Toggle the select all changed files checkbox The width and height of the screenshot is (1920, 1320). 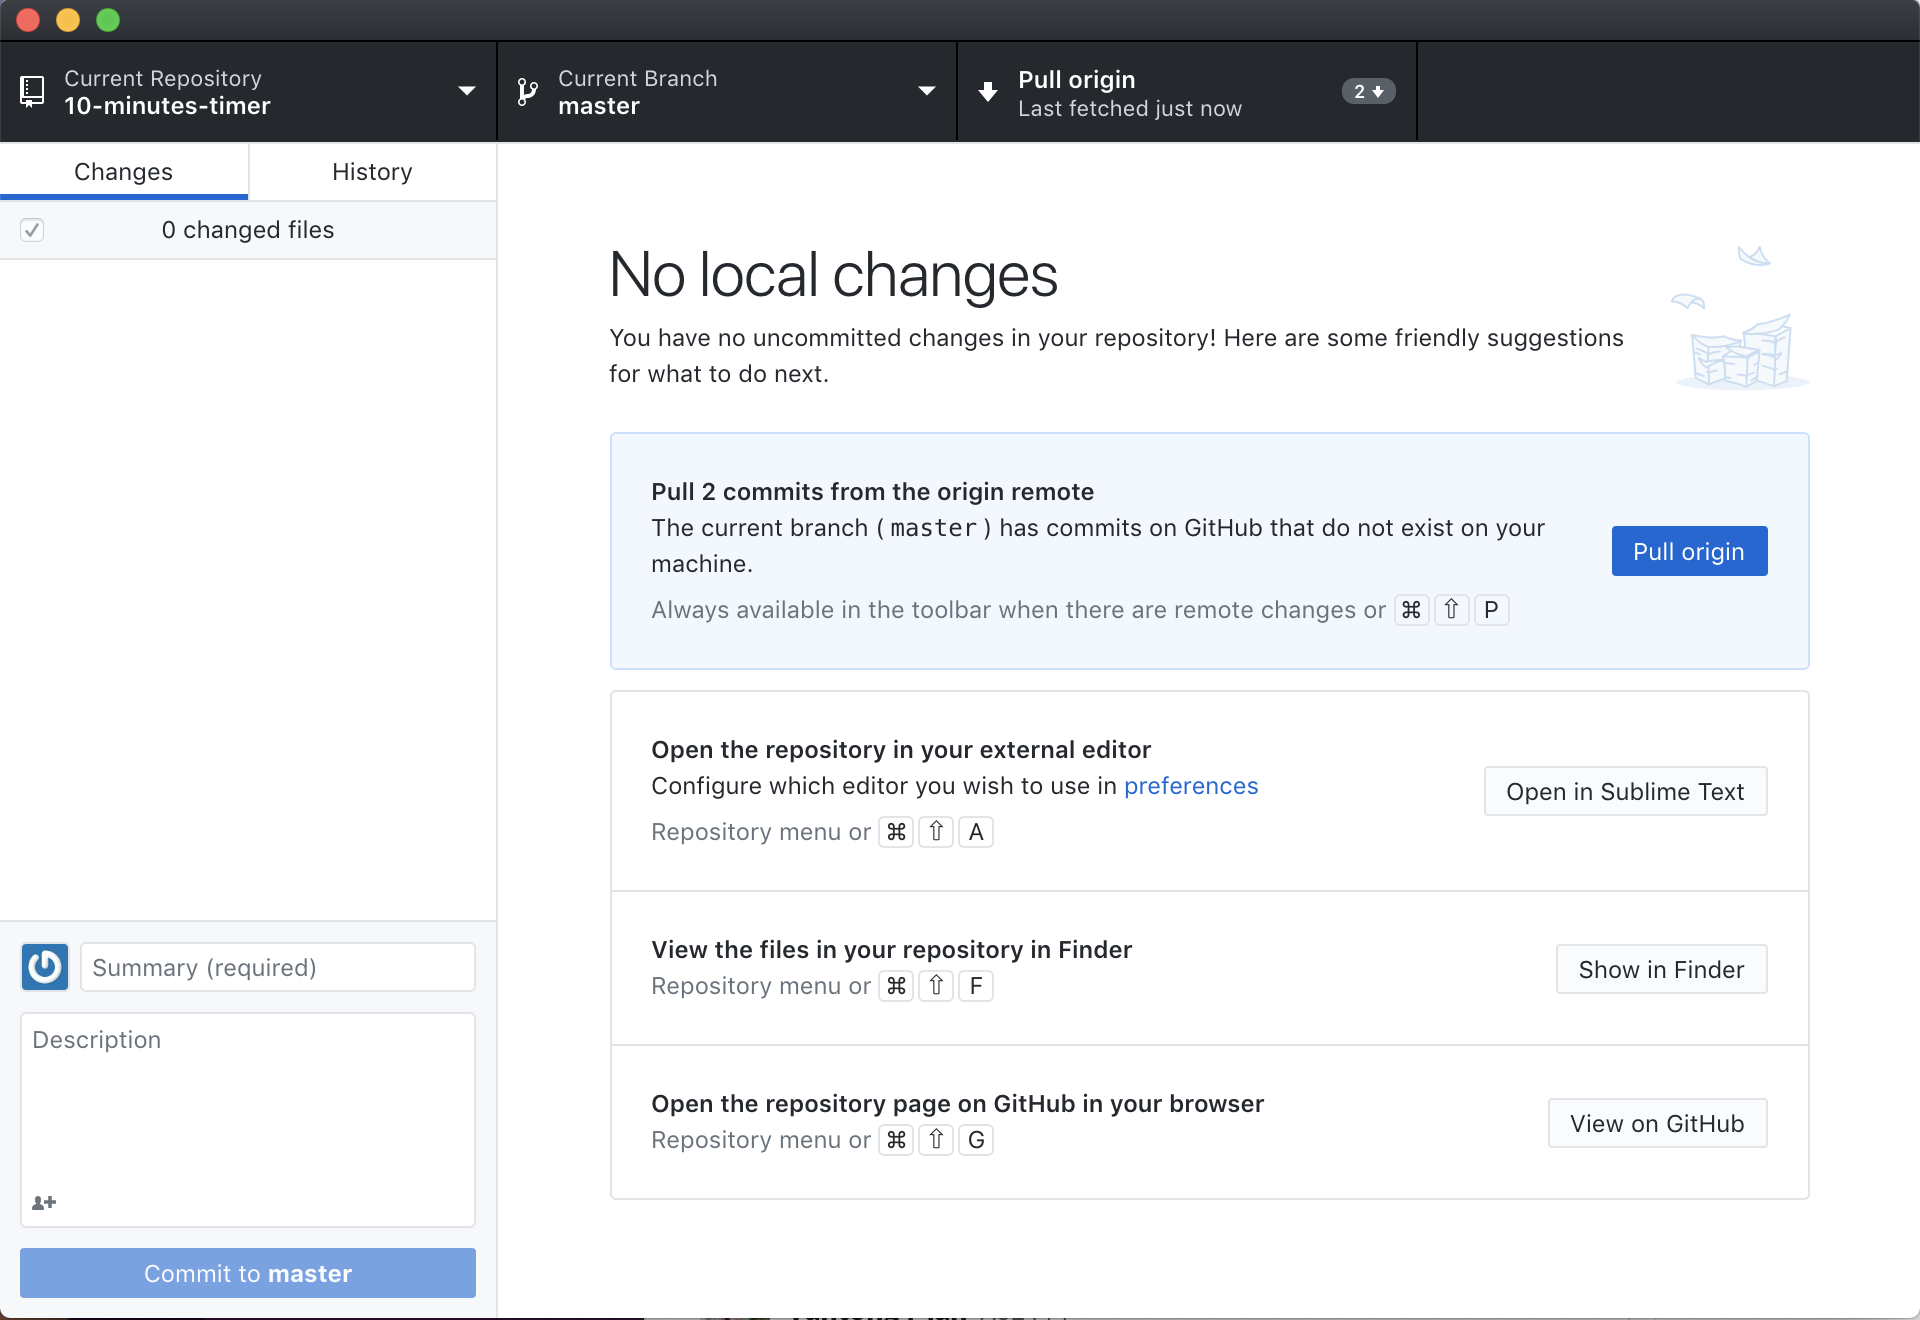point(32,230)
